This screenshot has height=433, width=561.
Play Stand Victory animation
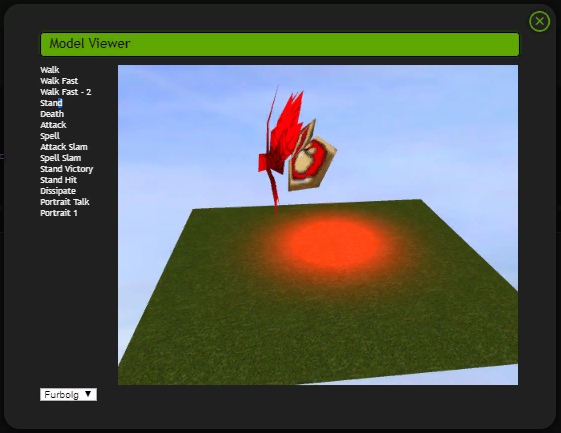pos(67,169)
